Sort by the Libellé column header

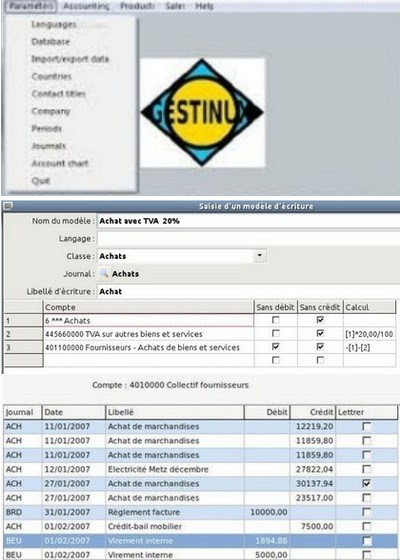(x=175, y=412)
